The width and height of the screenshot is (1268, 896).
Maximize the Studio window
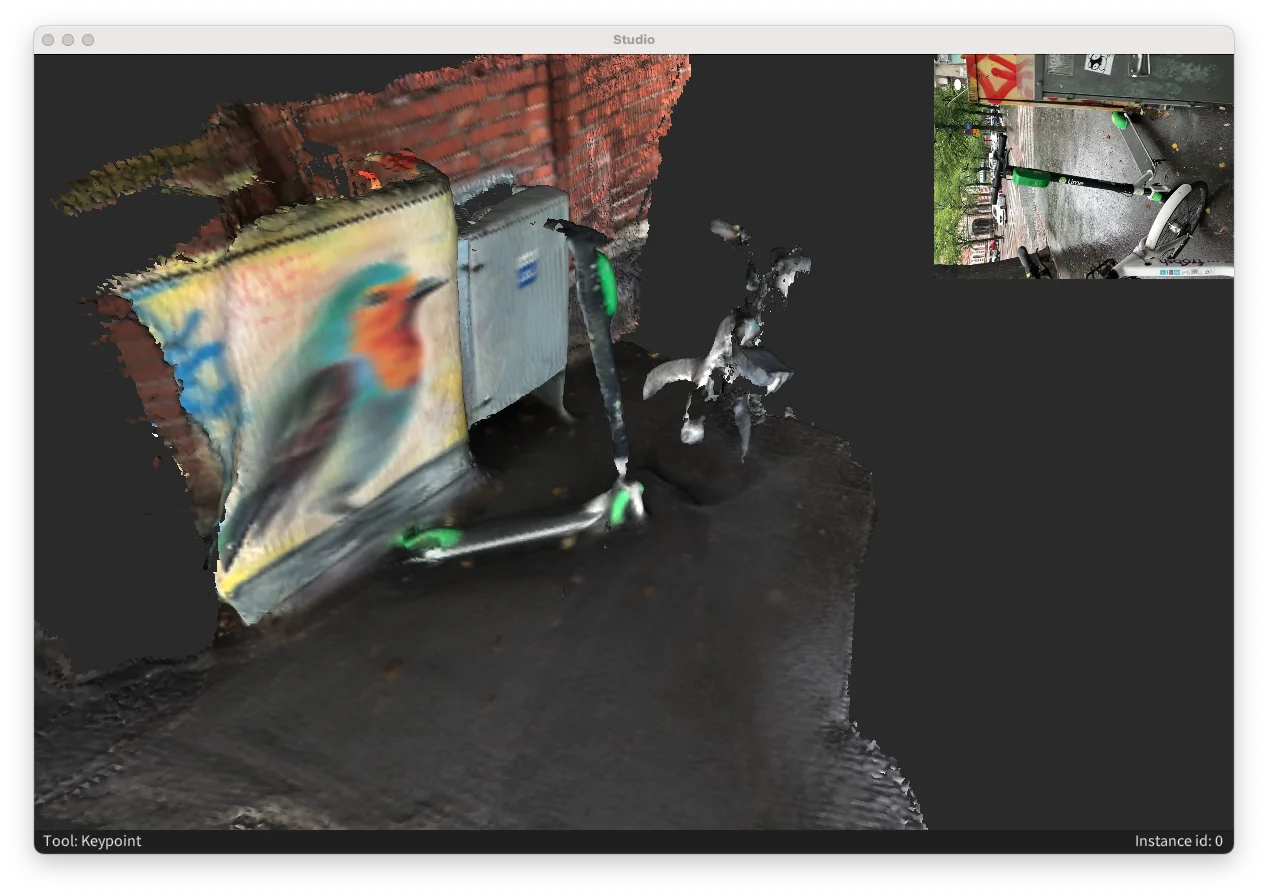[88, 40]
